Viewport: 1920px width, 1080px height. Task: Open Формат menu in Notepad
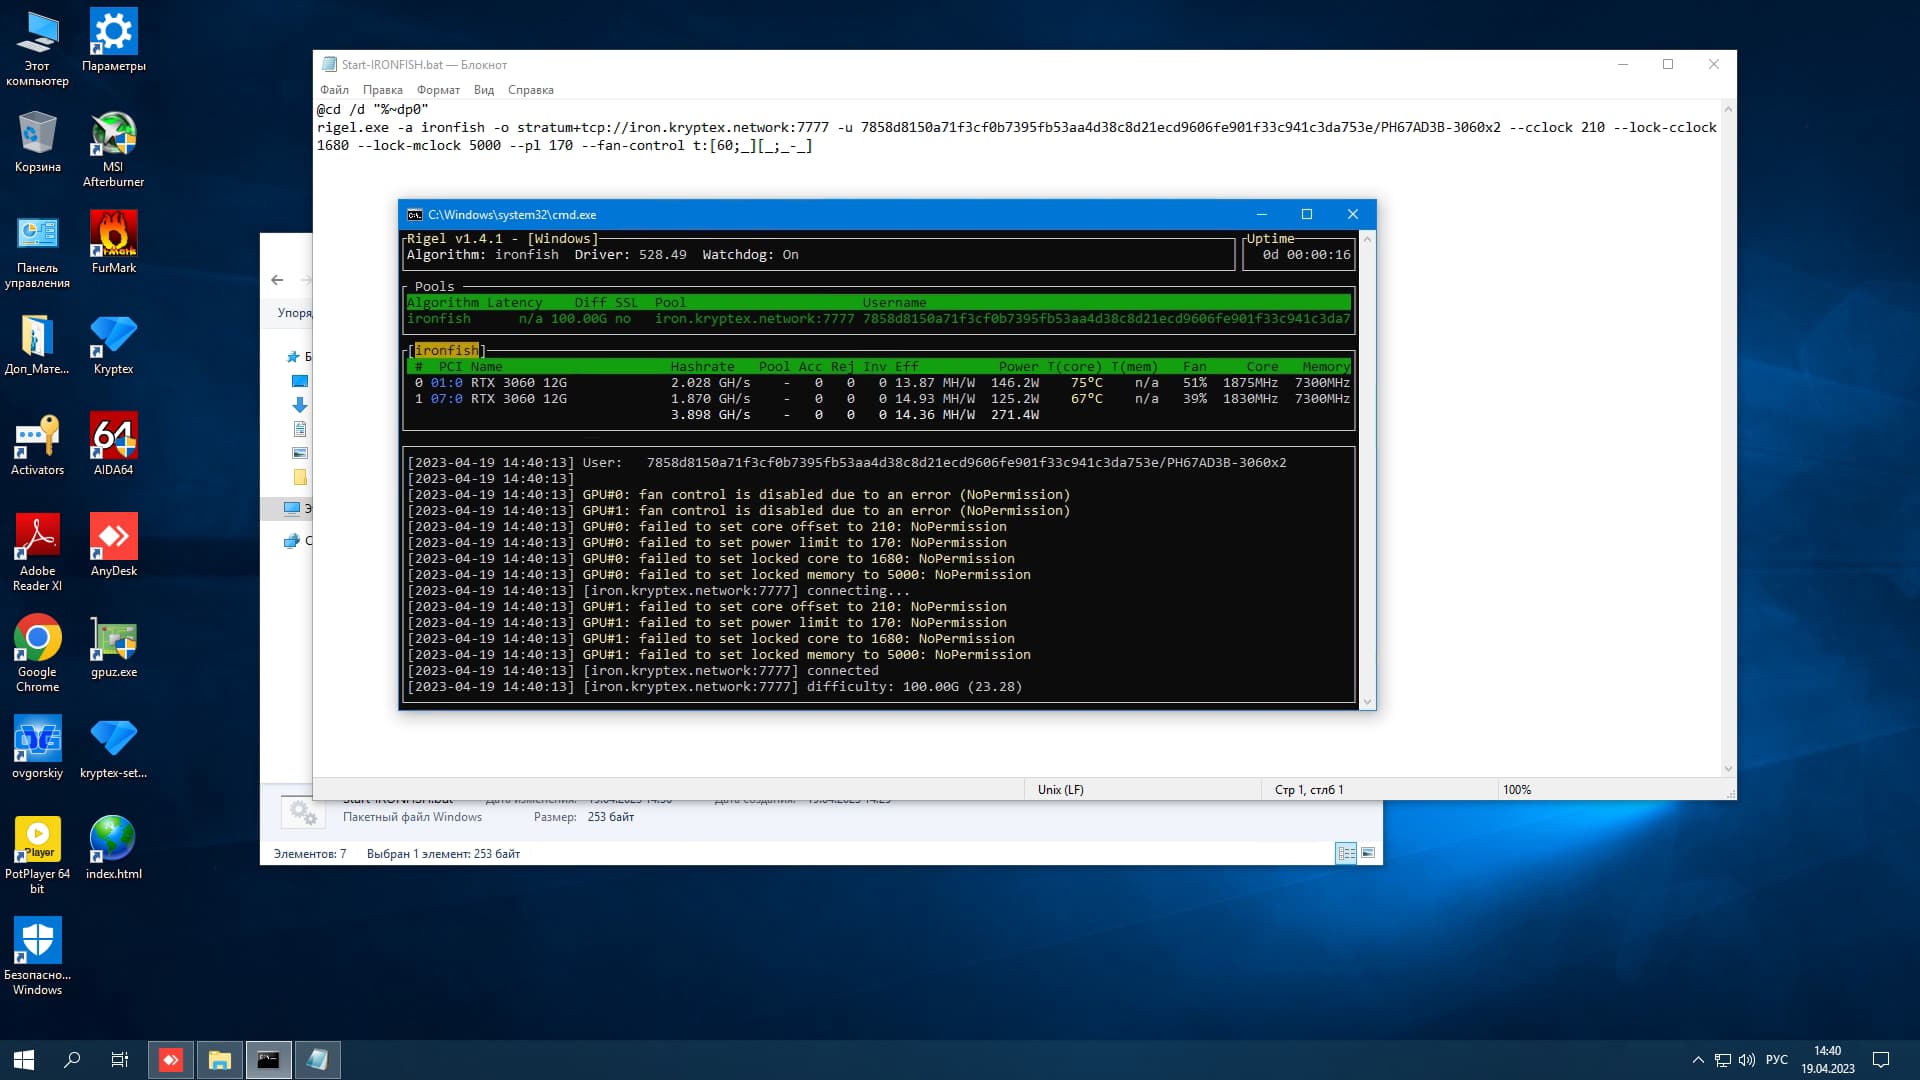tap(438, 90)
